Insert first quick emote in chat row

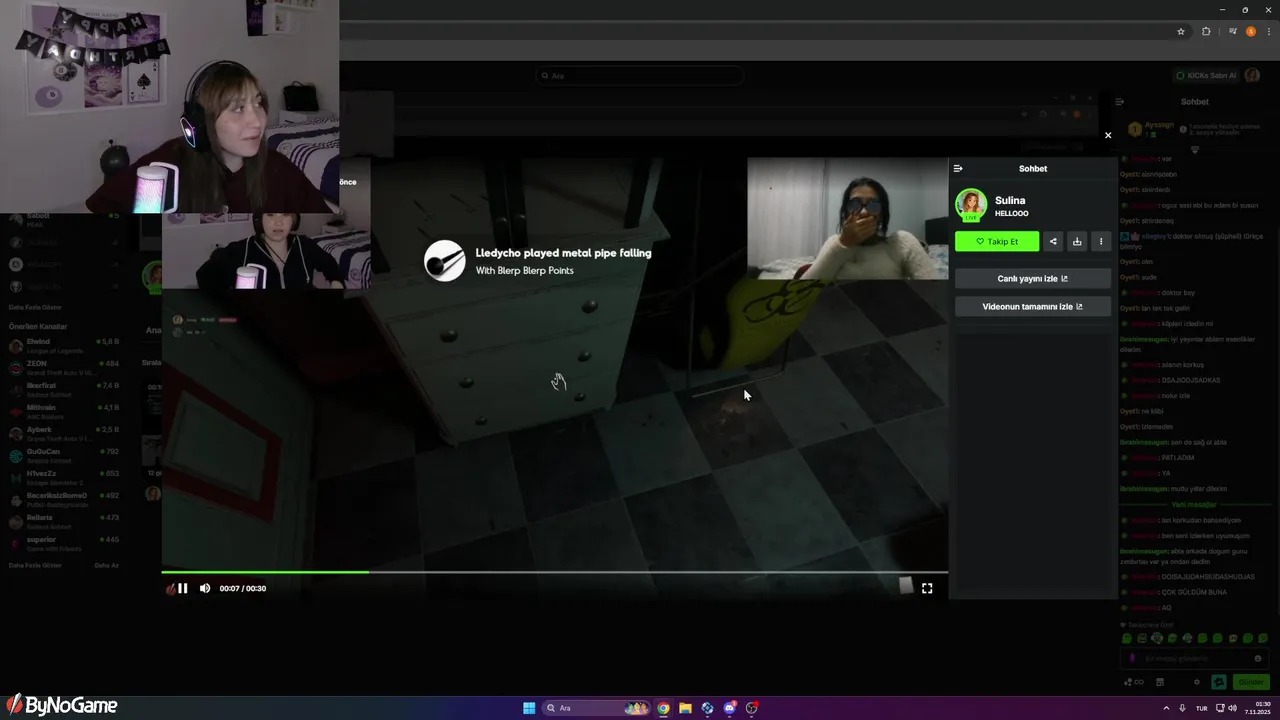(x=1127, y=638)
